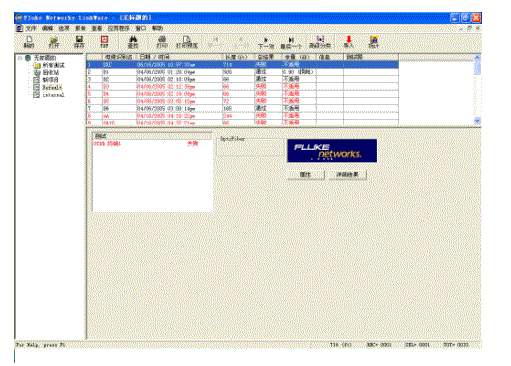Click the down arrow of results scrollbar

point(477,121)
